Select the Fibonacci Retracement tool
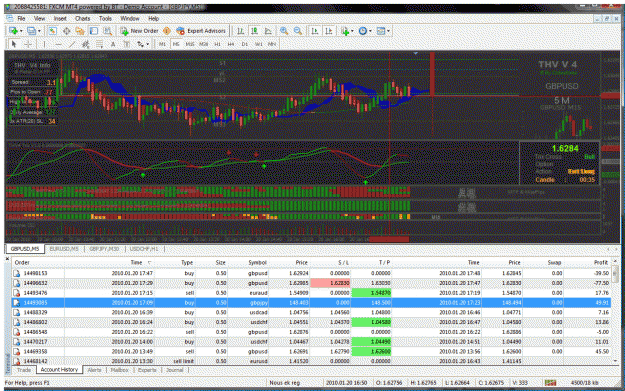Screen dimensions: 625x391 (x=99, y=44)
